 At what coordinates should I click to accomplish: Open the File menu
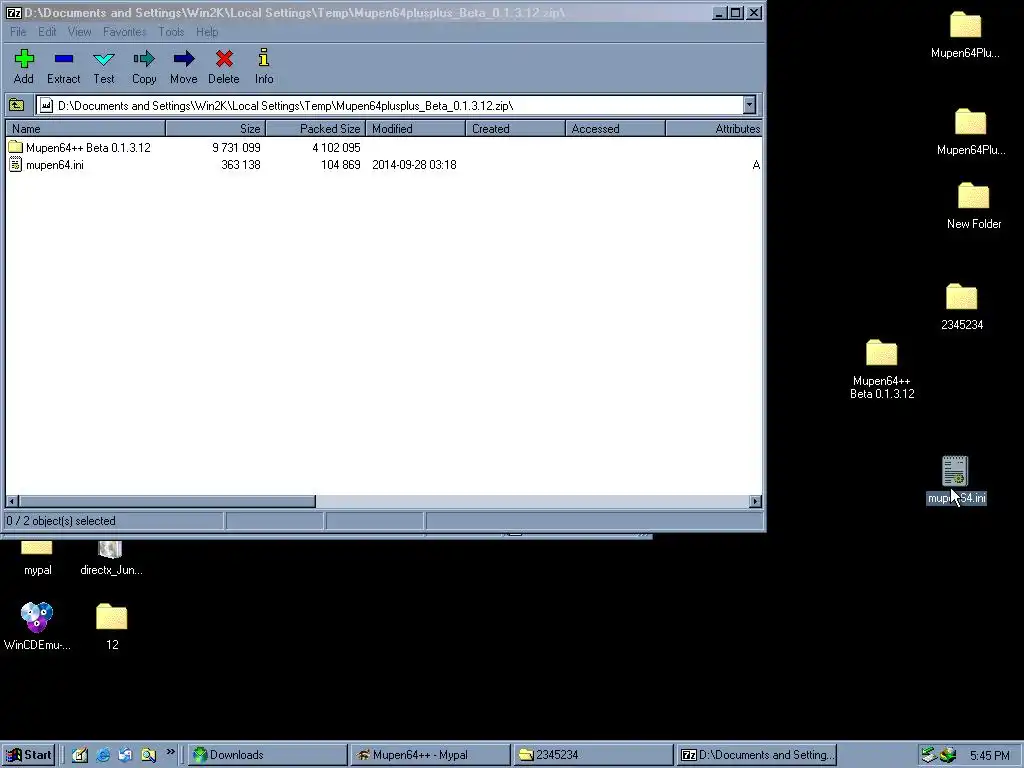18,31
